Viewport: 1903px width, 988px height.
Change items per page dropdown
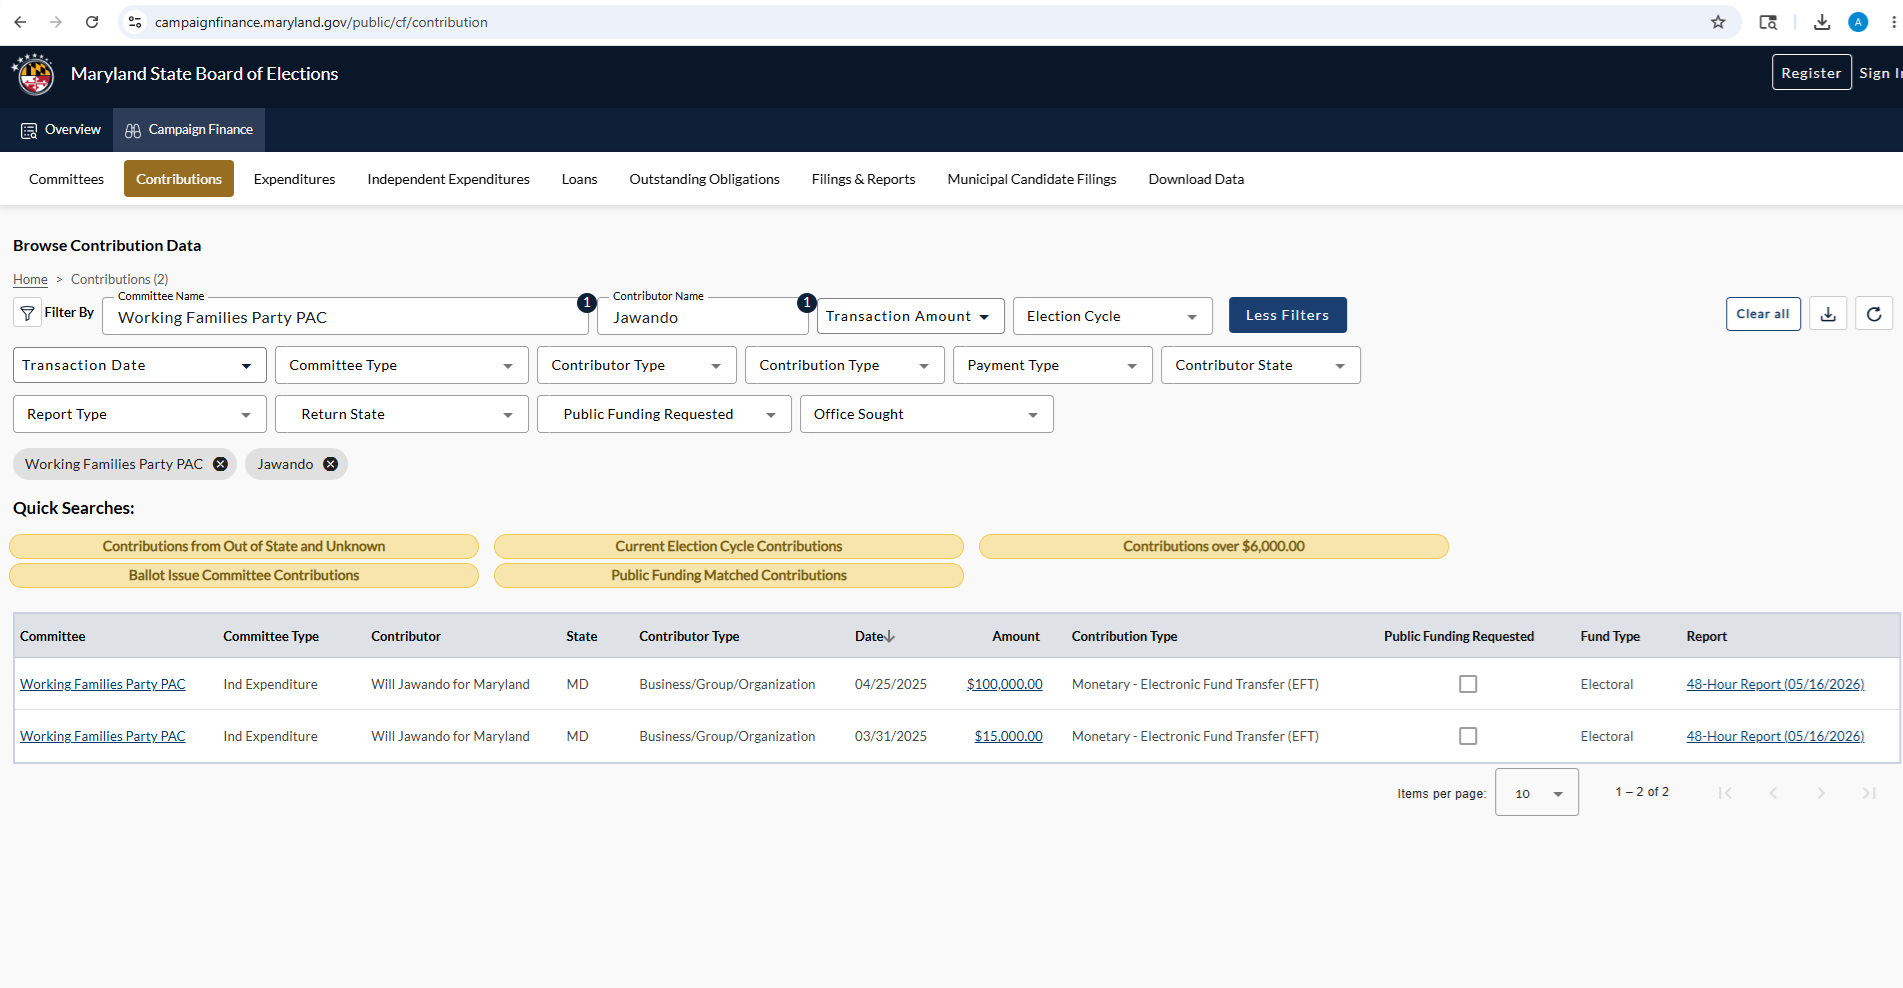tap(1537, 792)
